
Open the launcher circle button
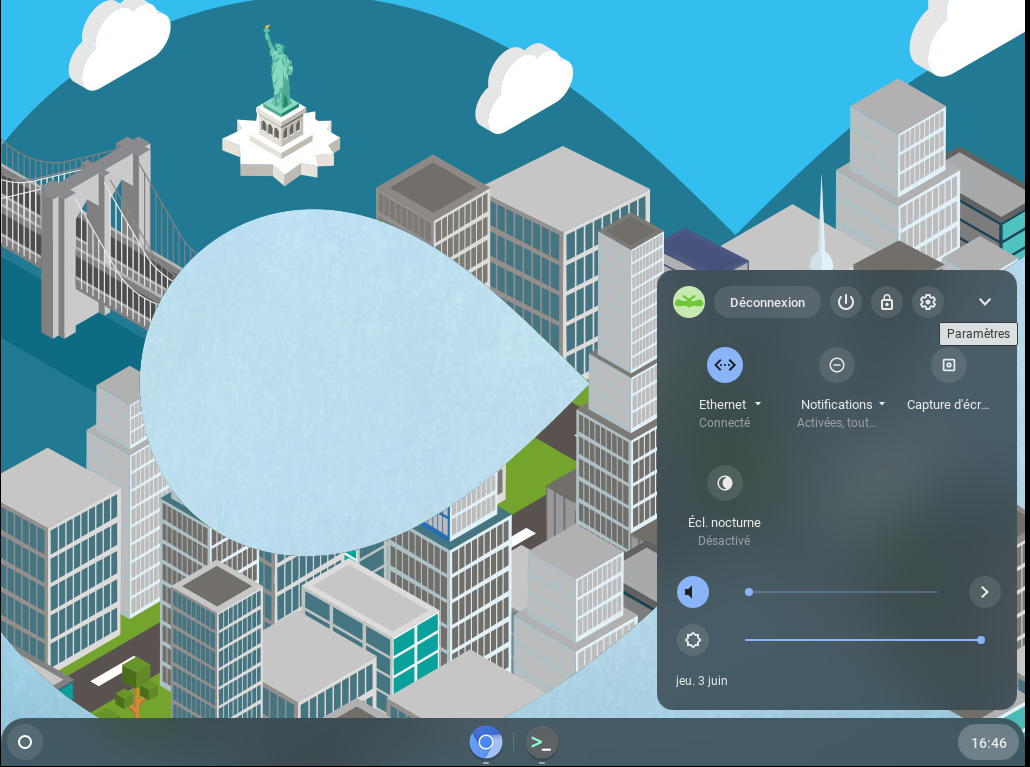[x=25, y=742]
